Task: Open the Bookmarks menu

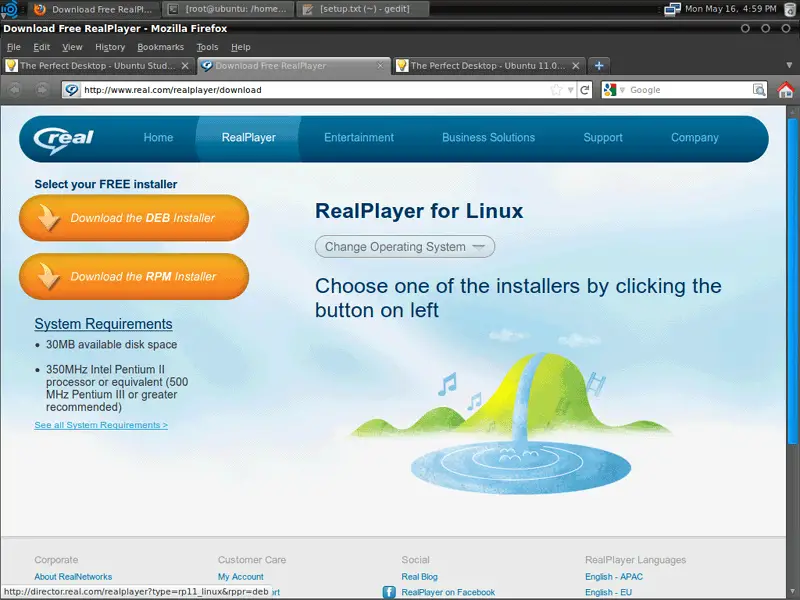Action: (160, 47)
